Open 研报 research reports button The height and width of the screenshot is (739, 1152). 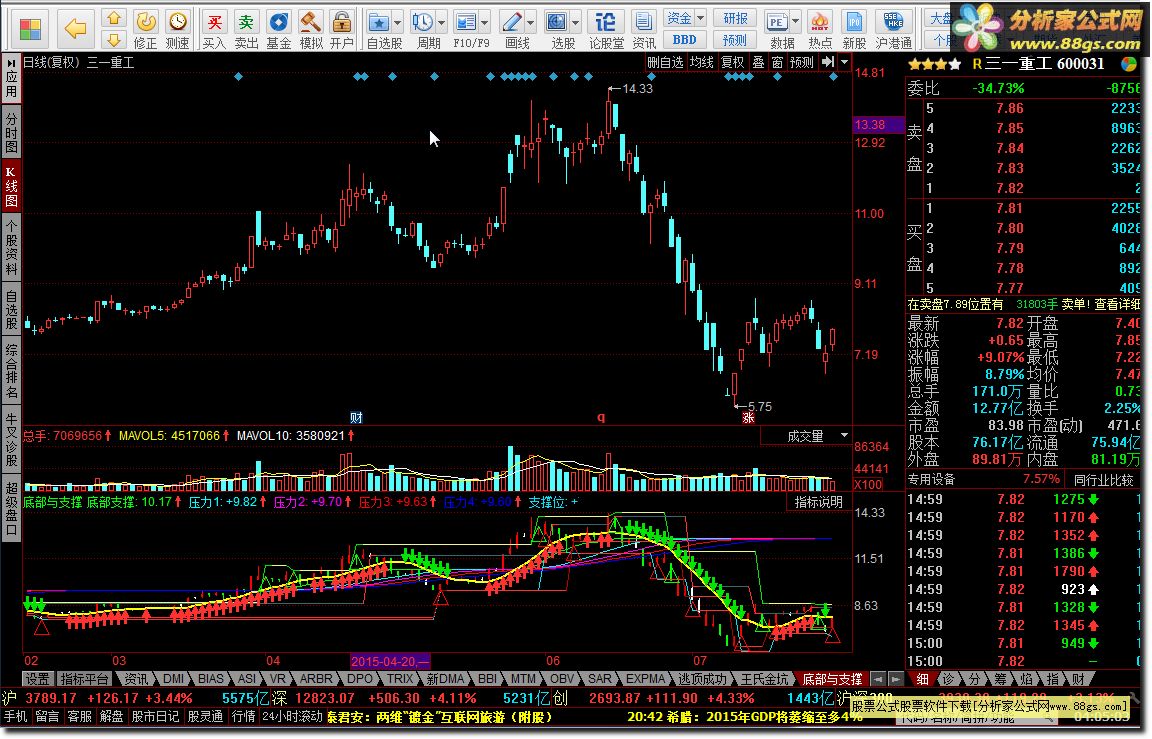(735, 18)
